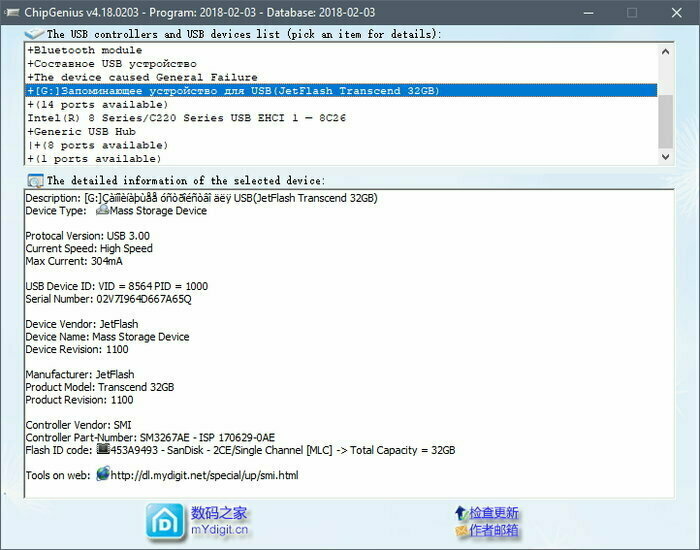Click the Device Vendor JetFlash line
Viewport: 700px width, 550px height.
coord(82,324)
